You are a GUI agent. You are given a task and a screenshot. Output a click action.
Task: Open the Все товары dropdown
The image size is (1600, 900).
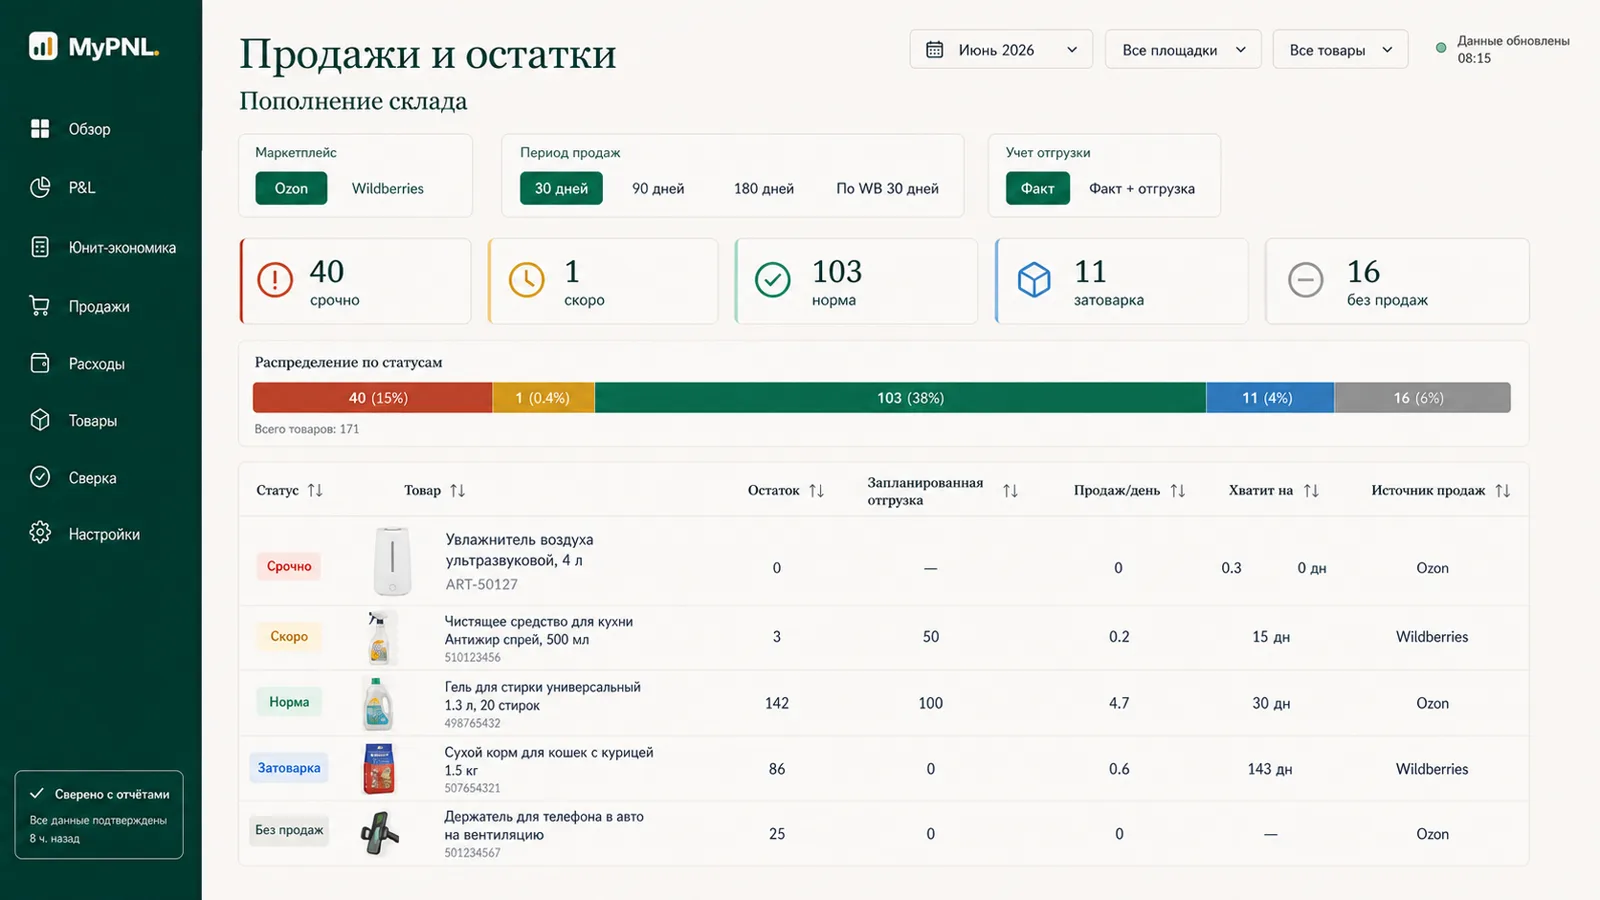click(1340, 49)
